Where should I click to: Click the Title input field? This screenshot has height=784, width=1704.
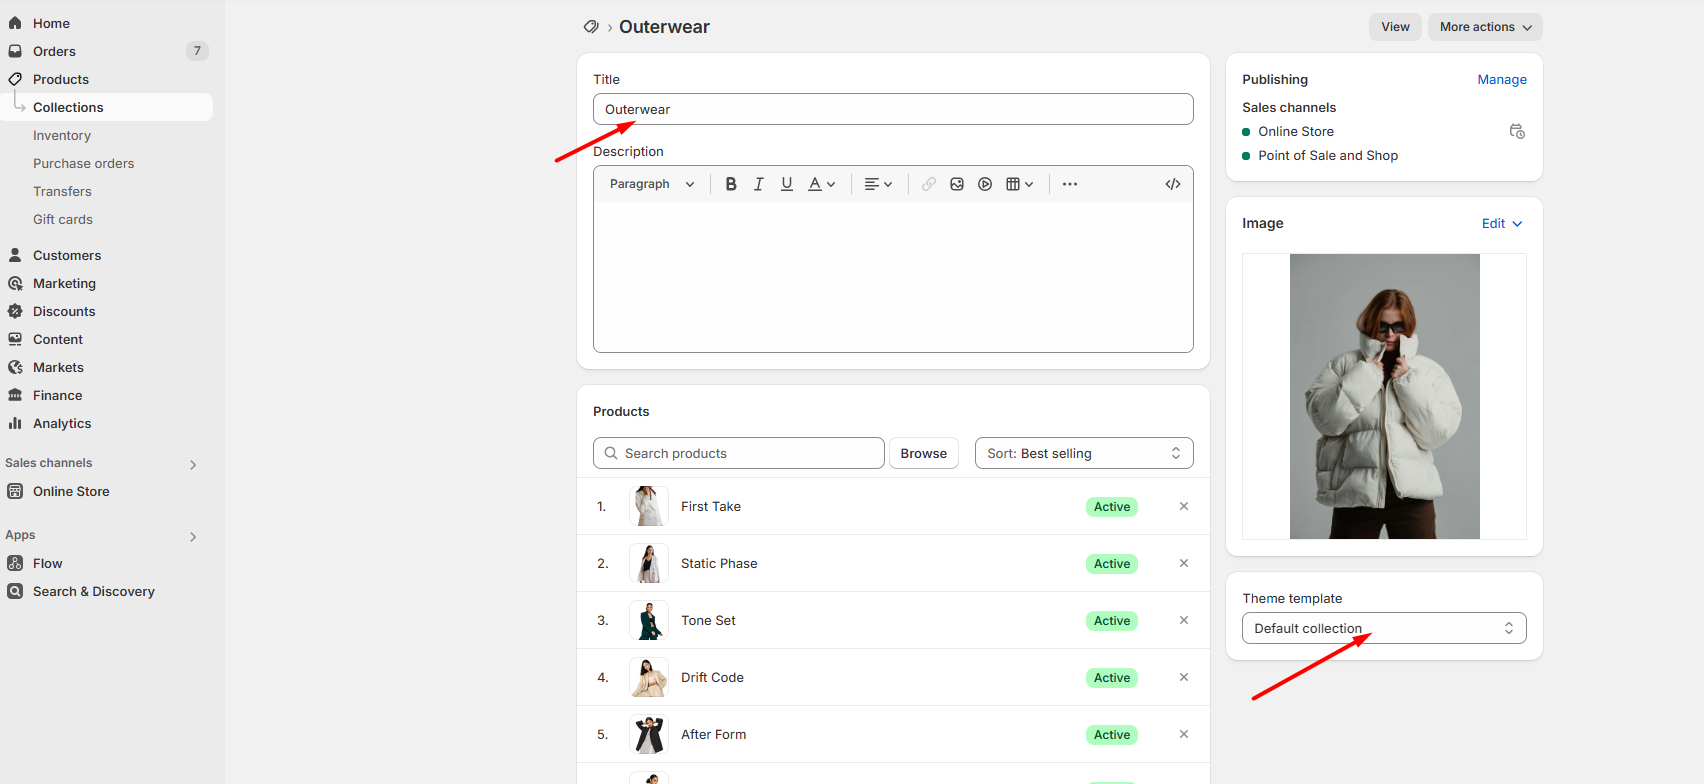(x=893, y=109)
